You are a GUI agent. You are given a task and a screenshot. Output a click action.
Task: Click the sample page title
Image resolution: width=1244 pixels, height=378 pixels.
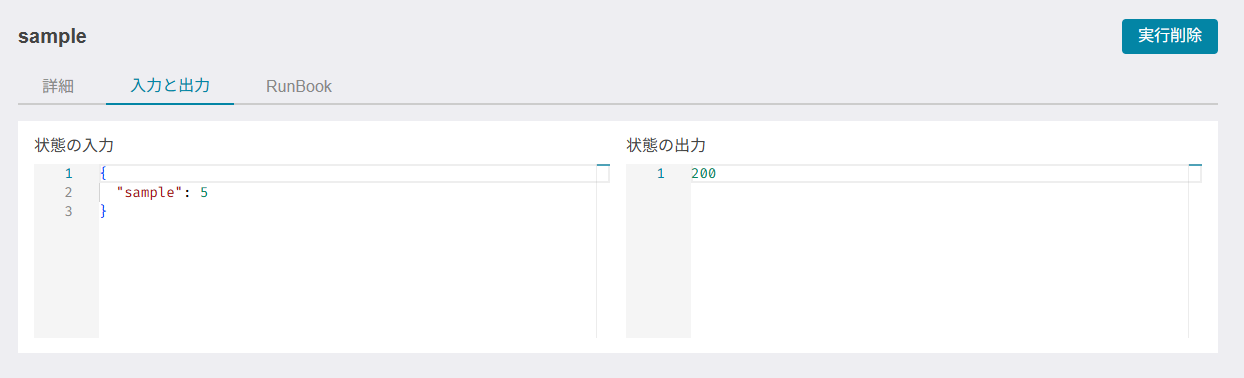pos(52,36)
